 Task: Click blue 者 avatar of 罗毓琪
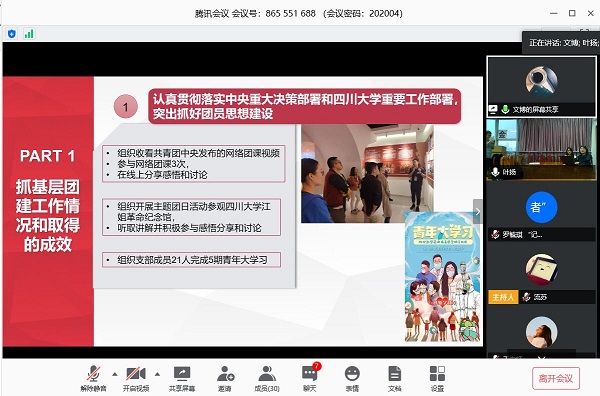541,207
